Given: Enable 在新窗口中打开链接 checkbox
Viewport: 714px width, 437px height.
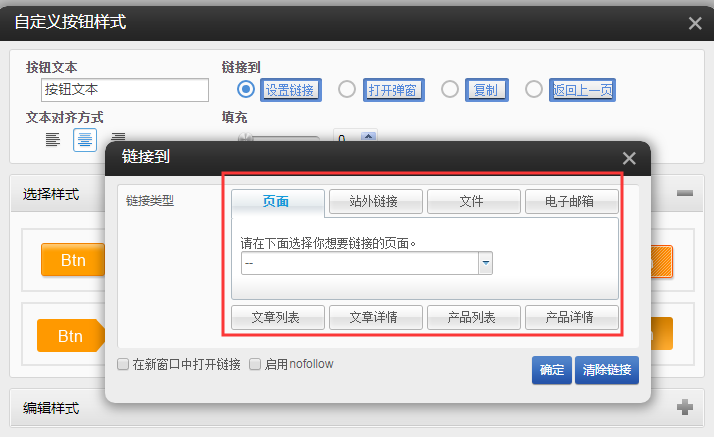Looking at the screenshot, I should point(123,365).
